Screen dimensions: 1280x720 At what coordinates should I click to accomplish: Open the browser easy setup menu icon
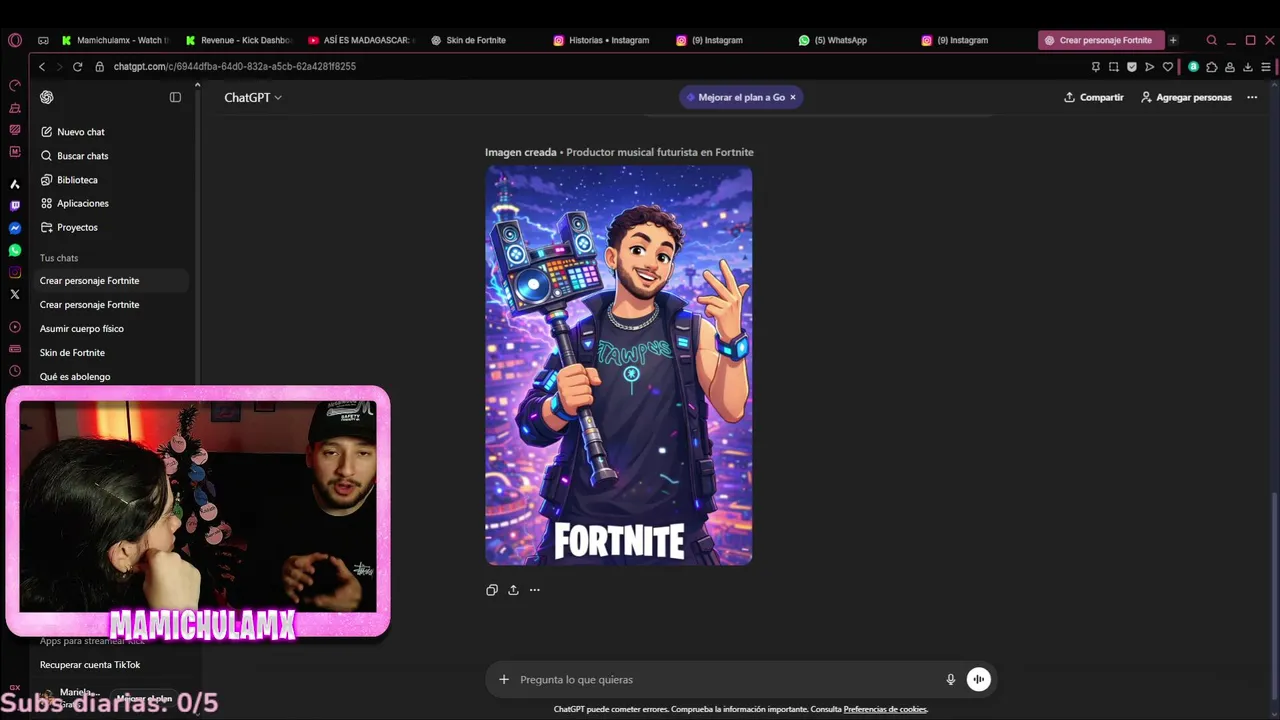[x=1265, y=67]
